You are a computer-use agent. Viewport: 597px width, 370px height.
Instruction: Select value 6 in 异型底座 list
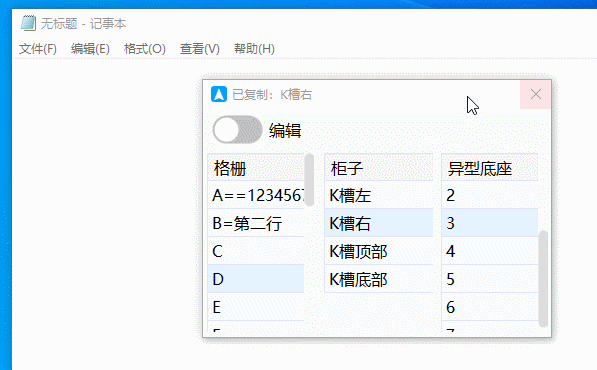pyautogui.click(x=490, y=307)
